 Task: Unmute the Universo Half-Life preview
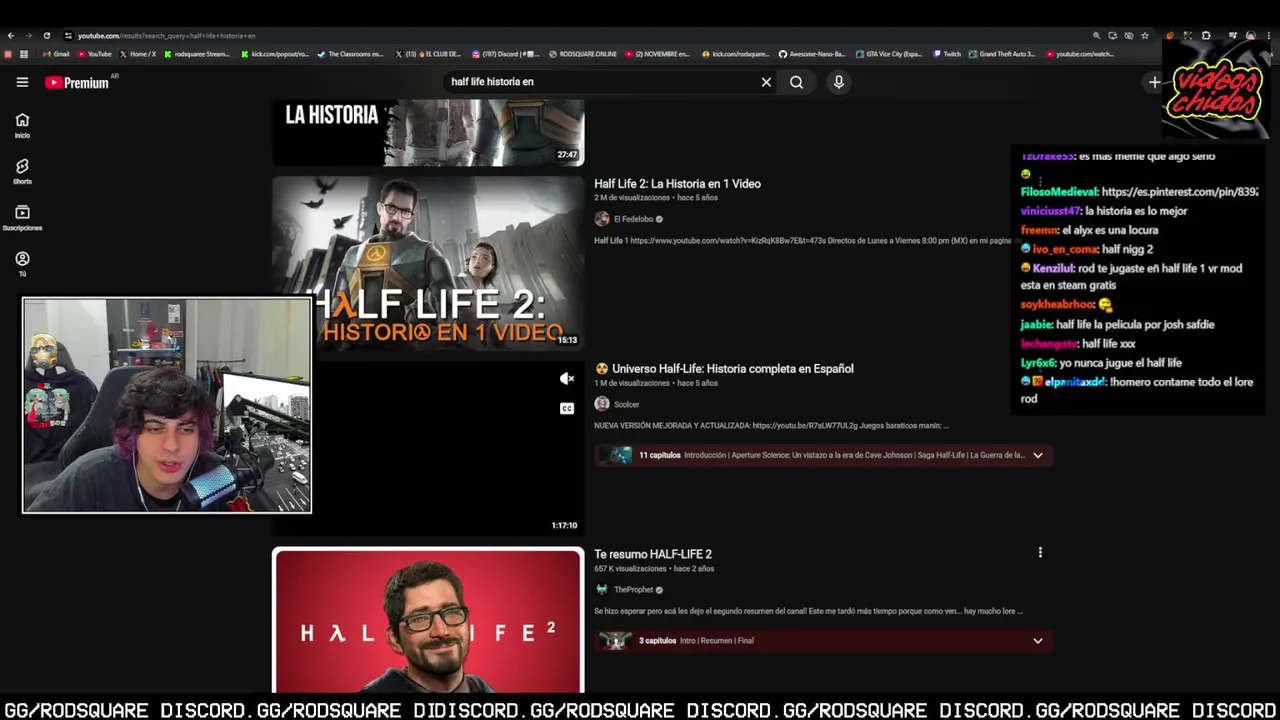click(567, 378)
